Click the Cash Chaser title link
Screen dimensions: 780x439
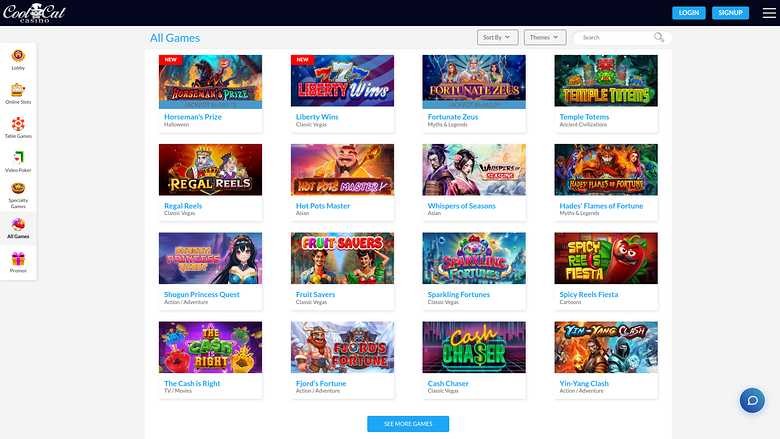(448, 384)
